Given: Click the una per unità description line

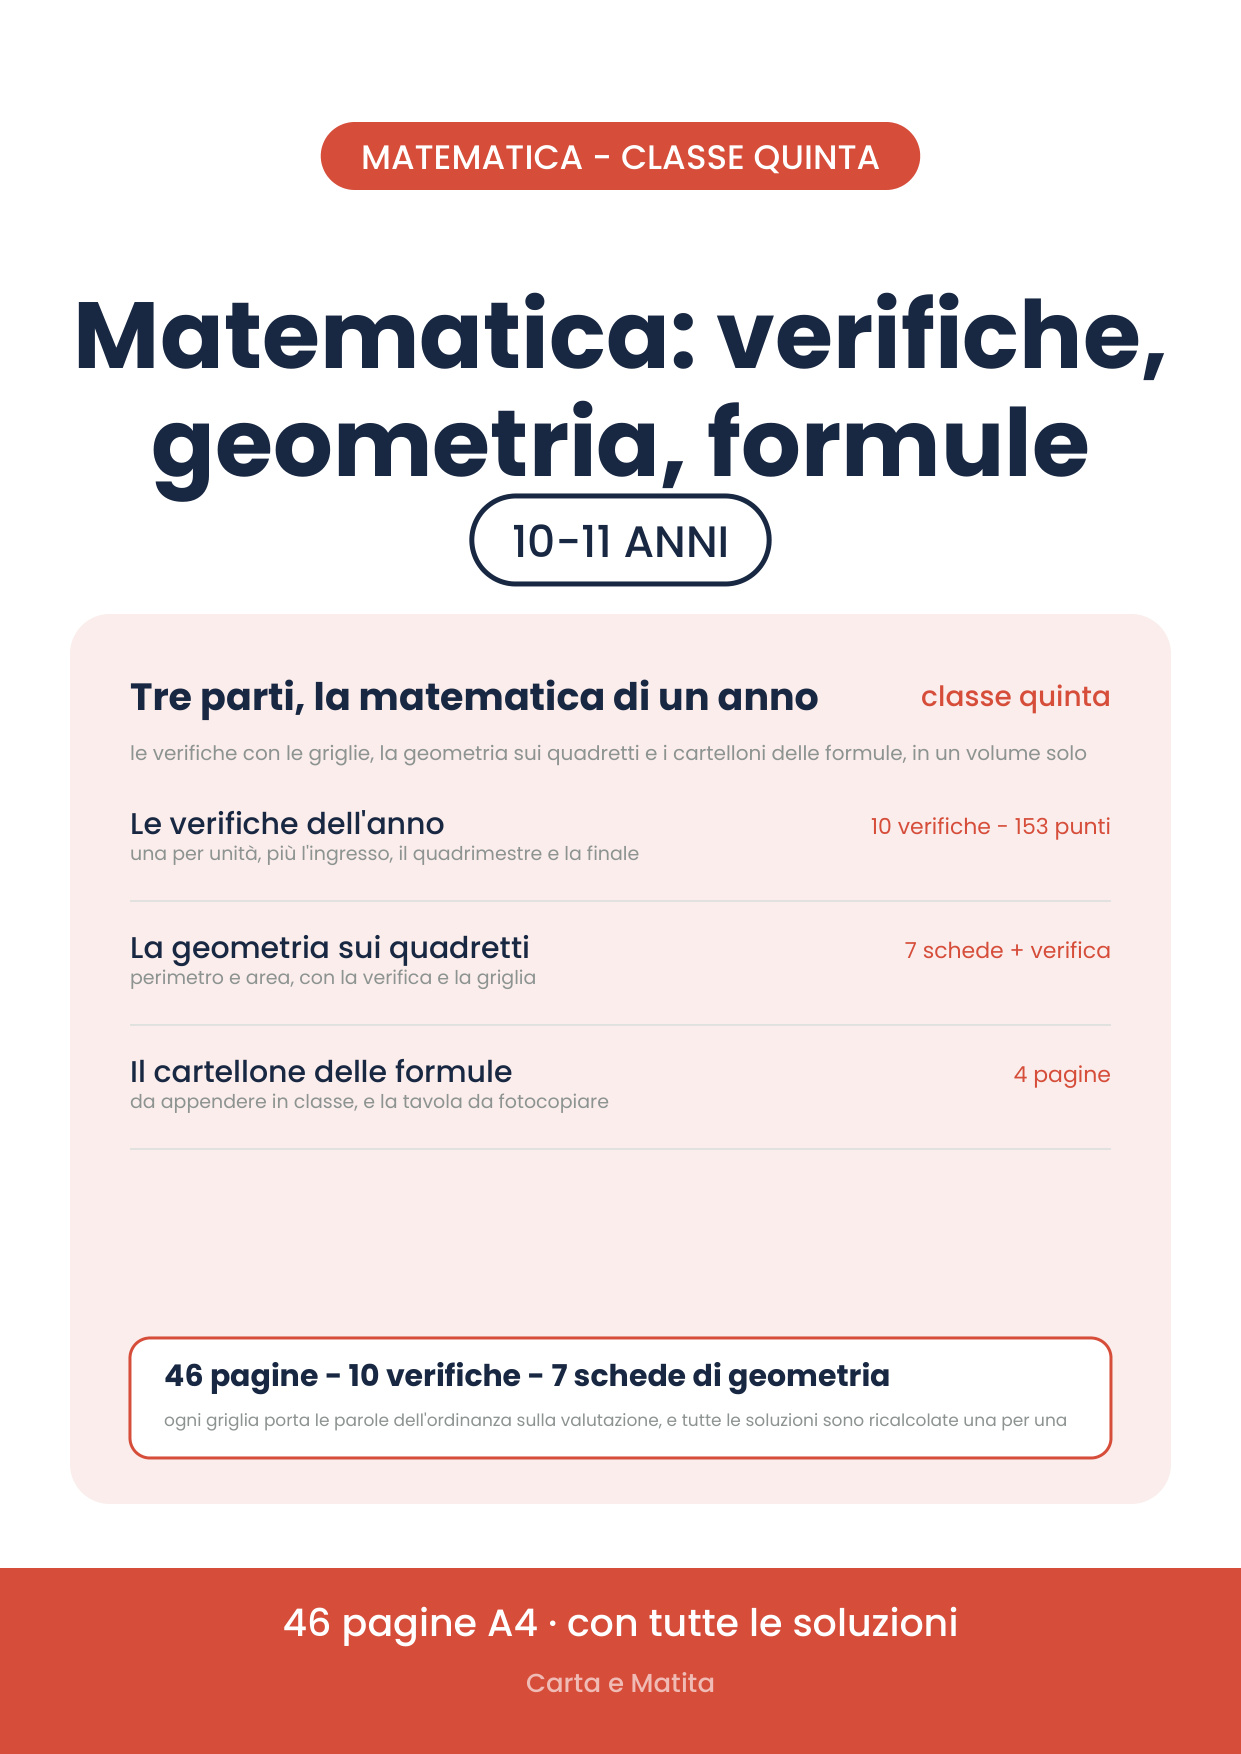Looking at the screenshot, I should 384,854.
